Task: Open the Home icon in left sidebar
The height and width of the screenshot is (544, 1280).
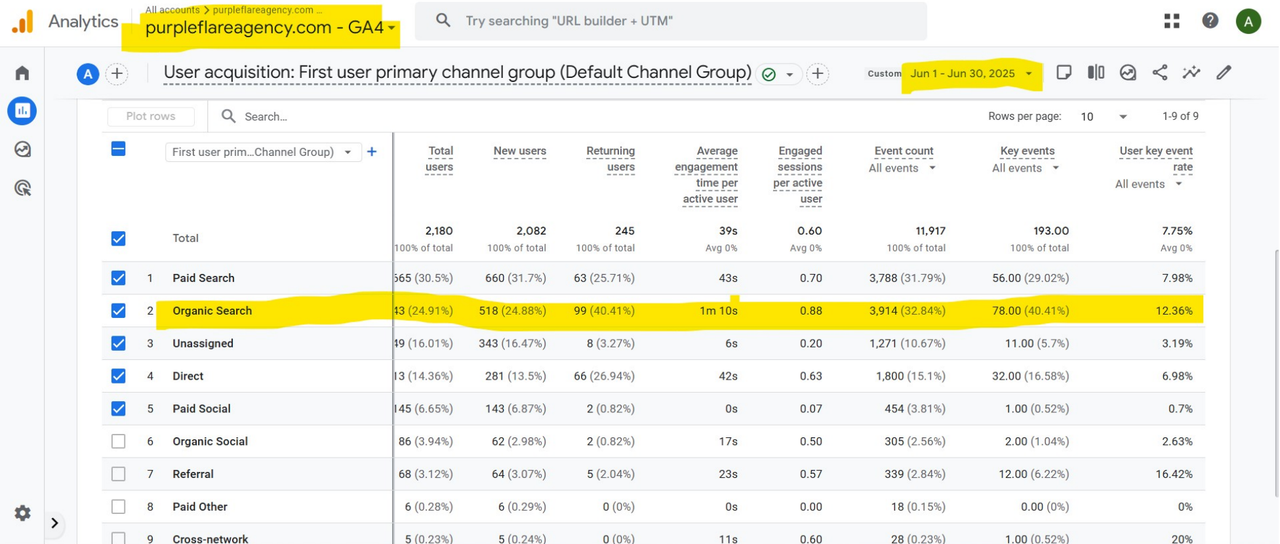Action: click(x=22, y=73)
